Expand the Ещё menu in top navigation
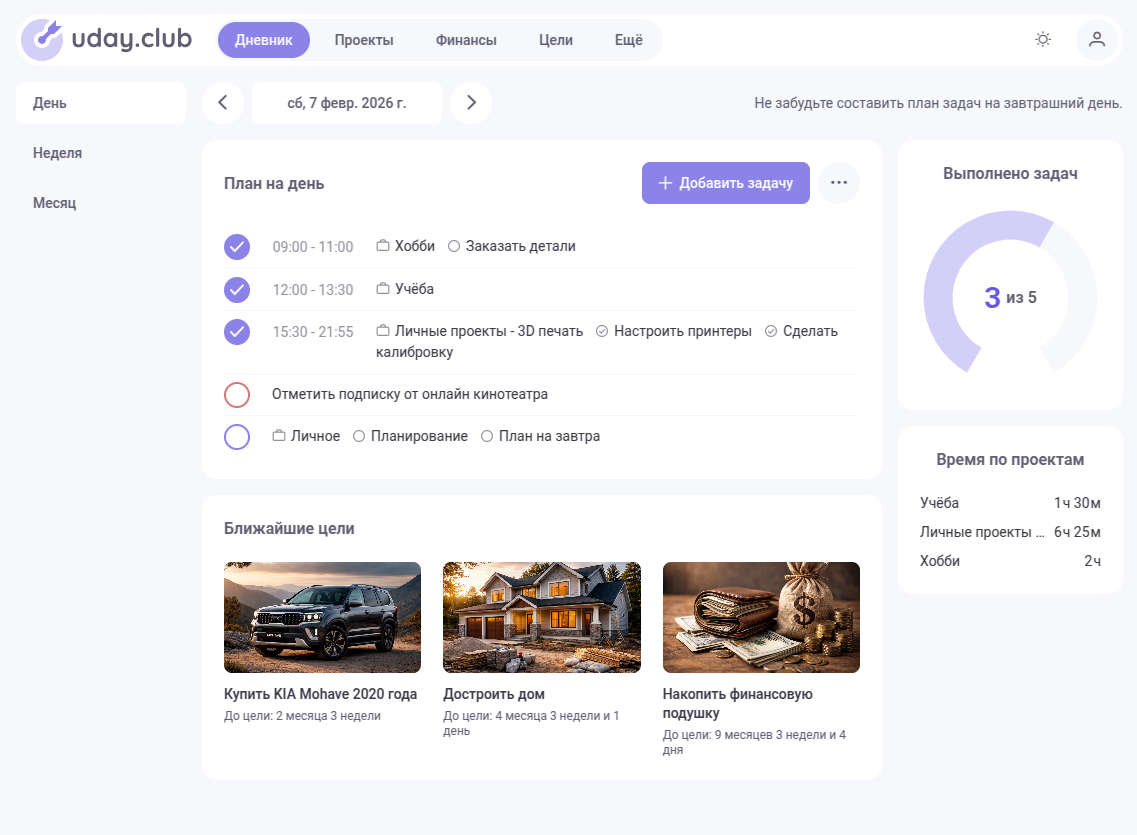1137x835 pixels. coord(628,40)
